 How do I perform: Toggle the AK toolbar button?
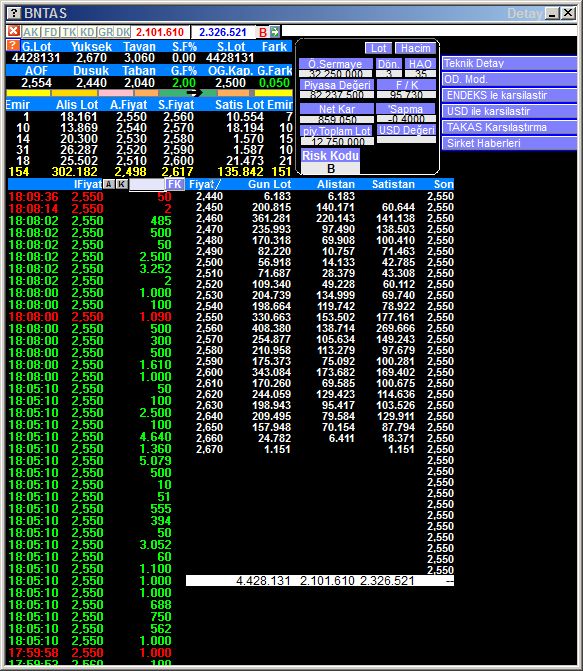pyautogui.click(x=31, y=32)
